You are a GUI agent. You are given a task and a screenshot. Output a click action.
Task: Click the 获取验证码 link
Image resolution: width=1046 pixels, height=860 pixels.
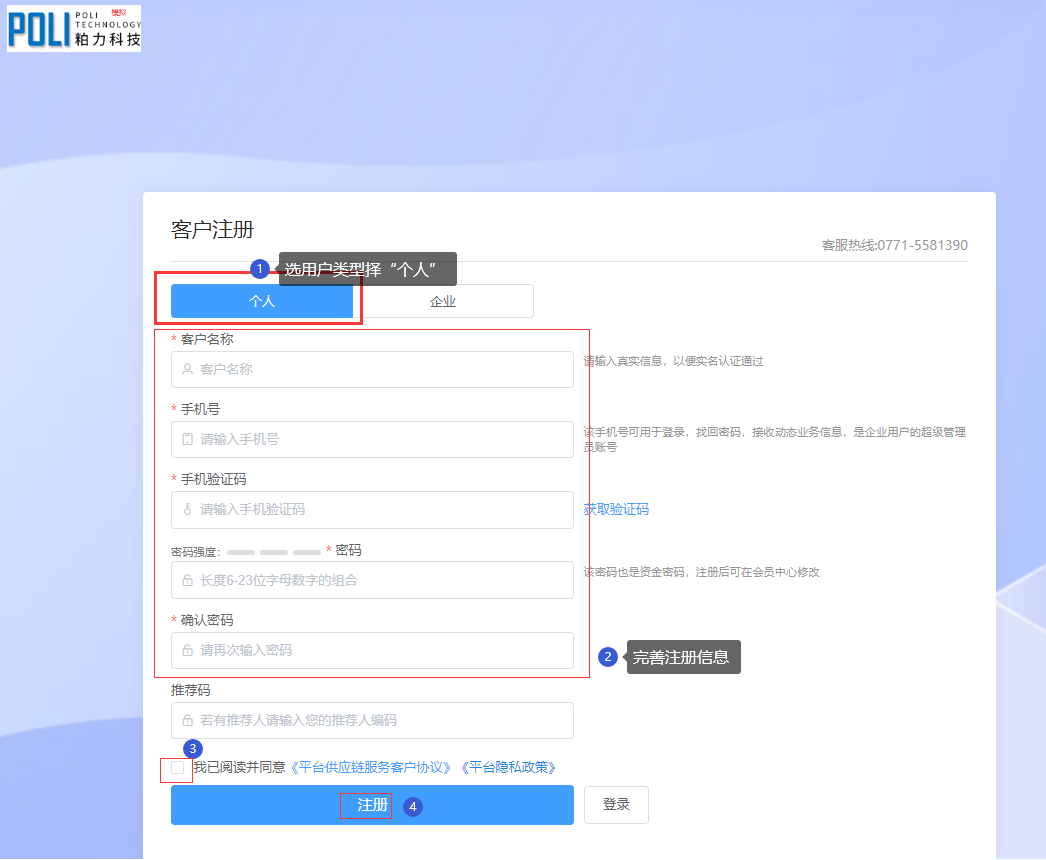click(616, 510)
